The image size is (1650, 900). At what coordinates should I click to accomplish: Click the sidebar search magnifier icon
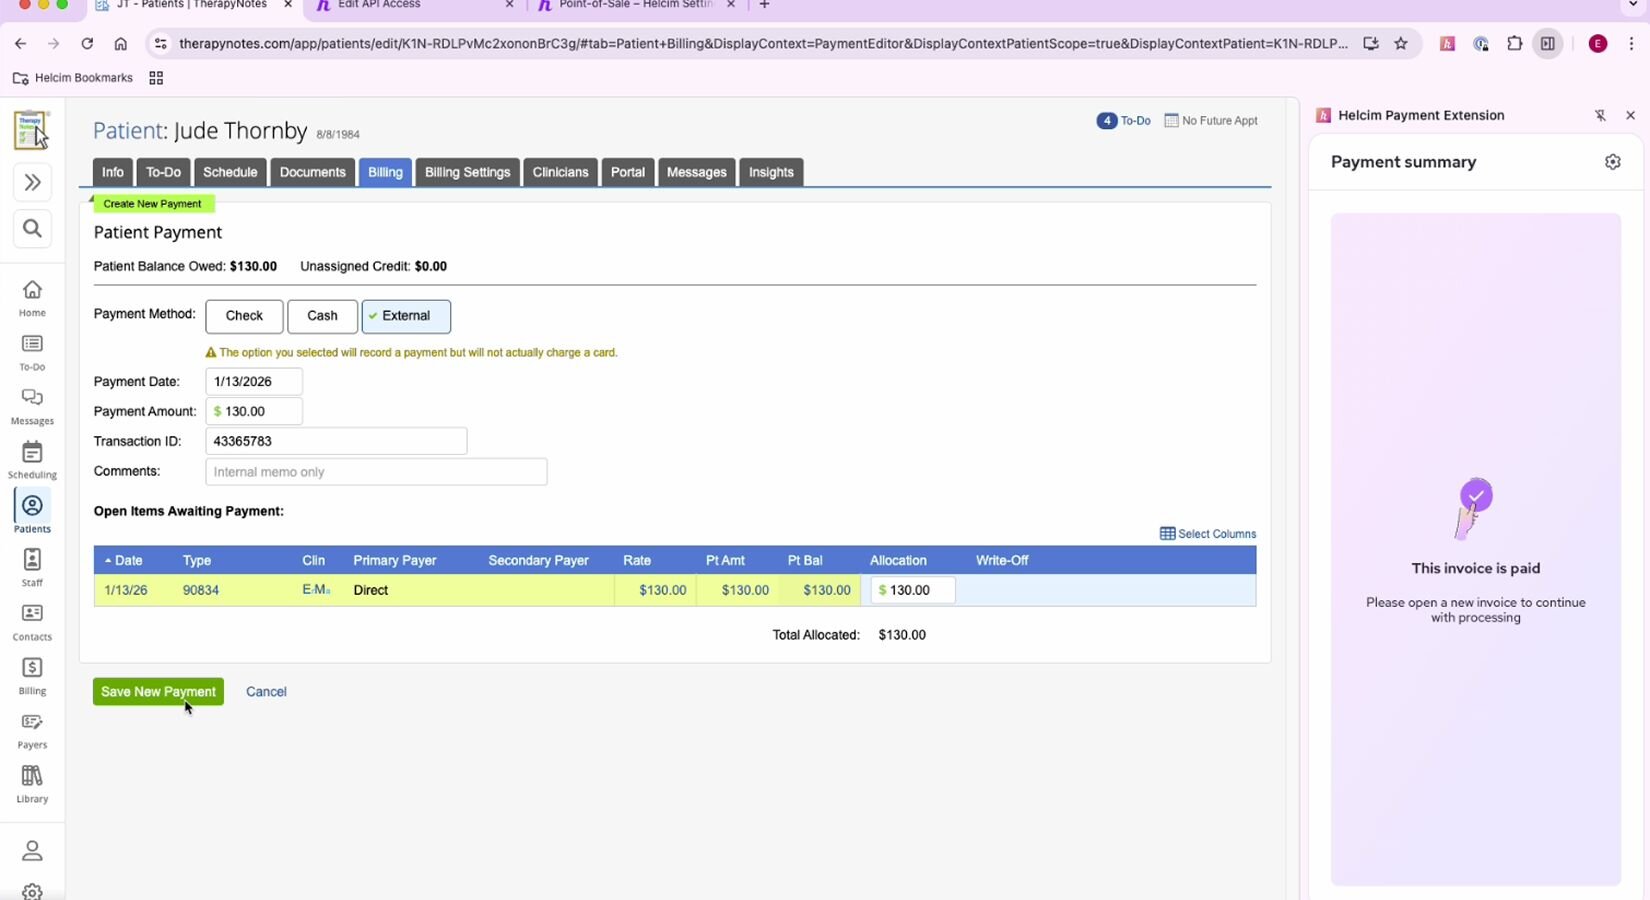click(x=32, y=229)
